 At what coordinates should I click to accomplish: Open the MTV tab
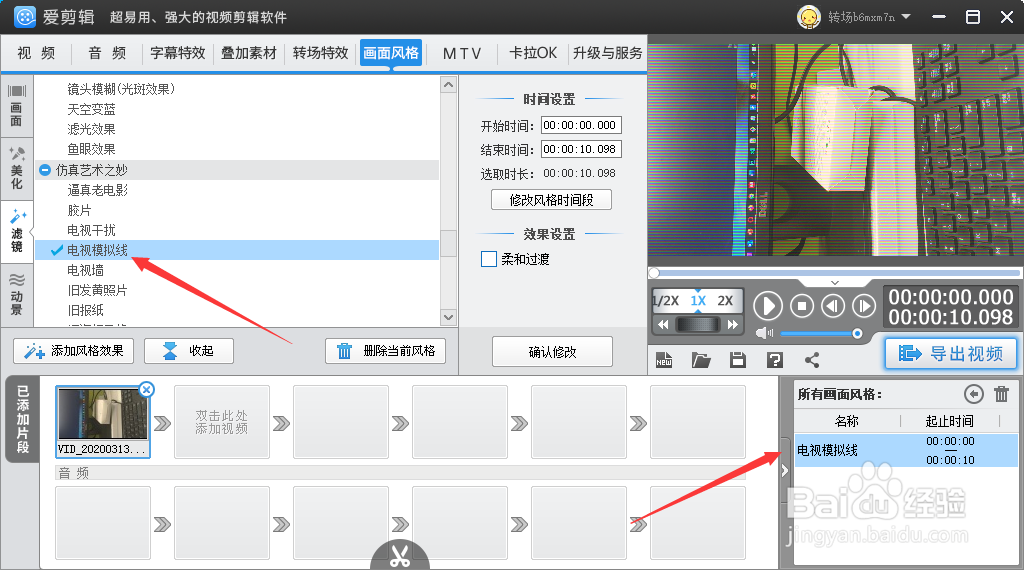[x=462, y=53]
